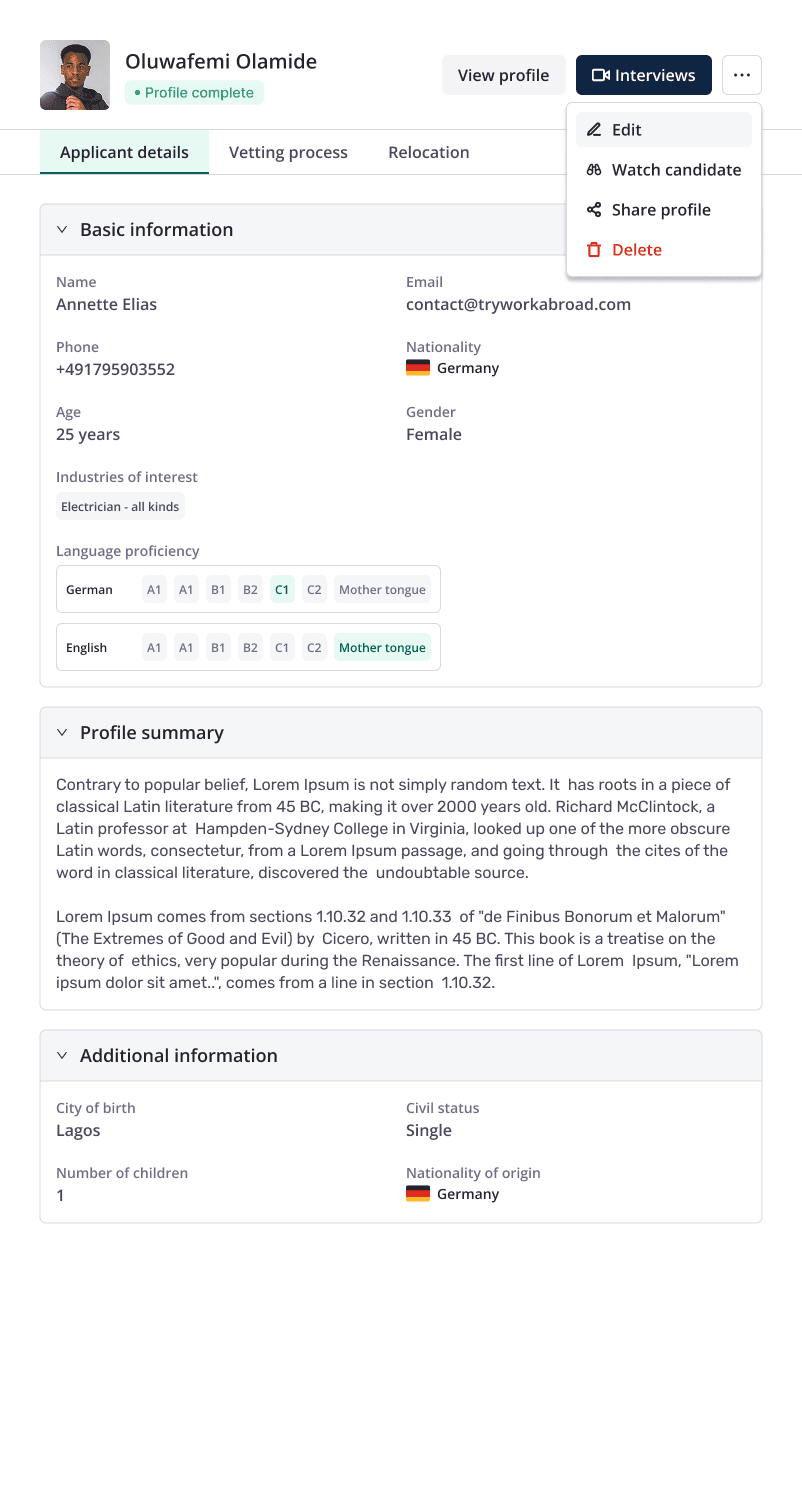
Task: Click the Germany flag under Nationality of origin
Action: click(417, 1193)
